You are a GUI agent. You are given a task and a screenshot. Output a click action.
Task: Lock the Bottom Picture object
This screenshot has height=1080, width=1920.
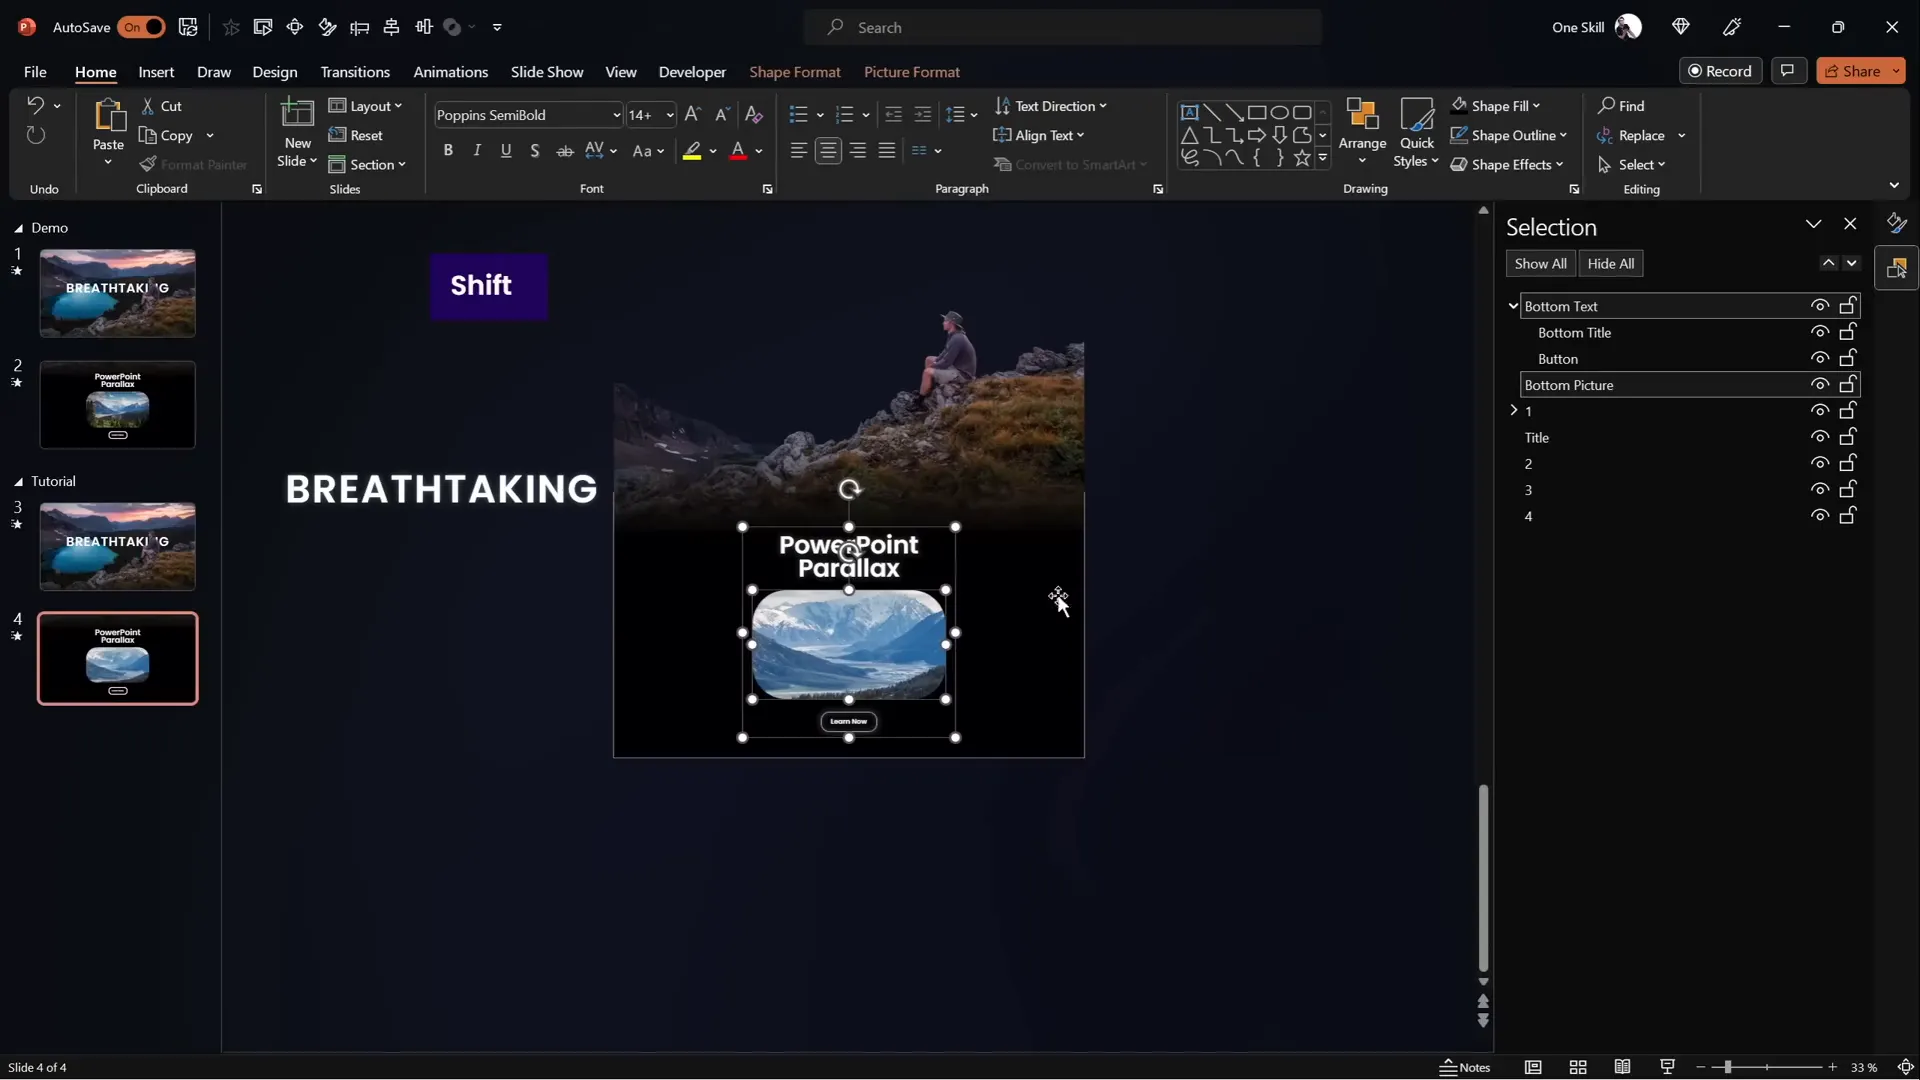[x=1848, y=384]
